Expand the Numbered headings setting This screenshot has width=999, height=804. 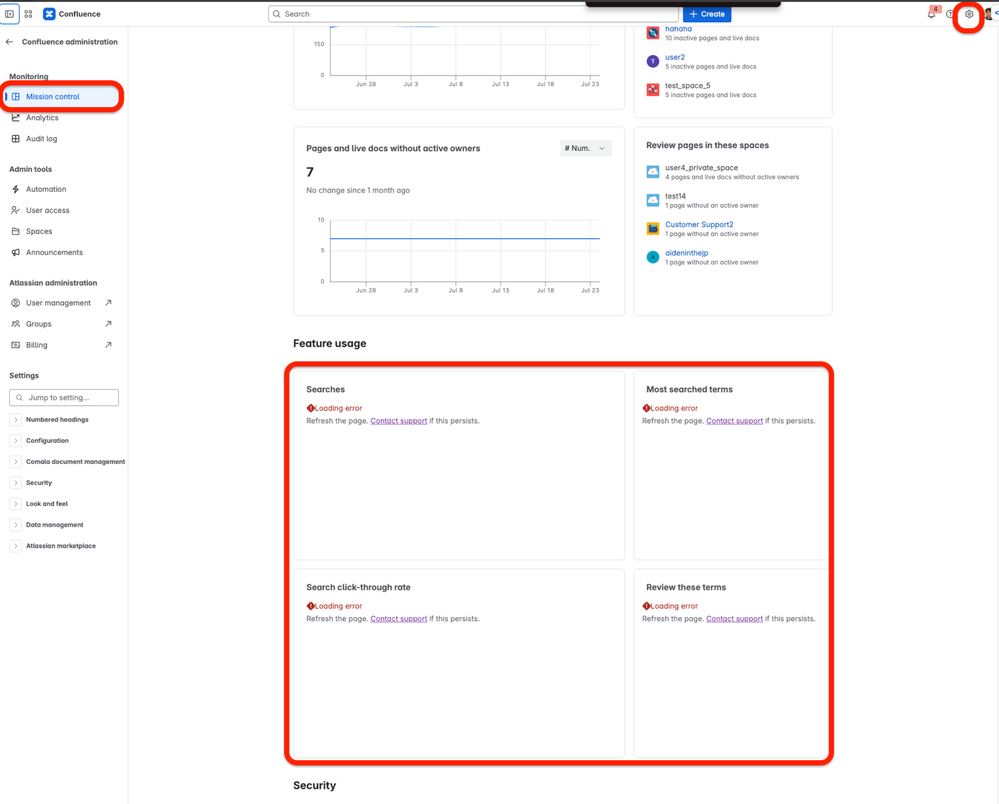[16, 420]
